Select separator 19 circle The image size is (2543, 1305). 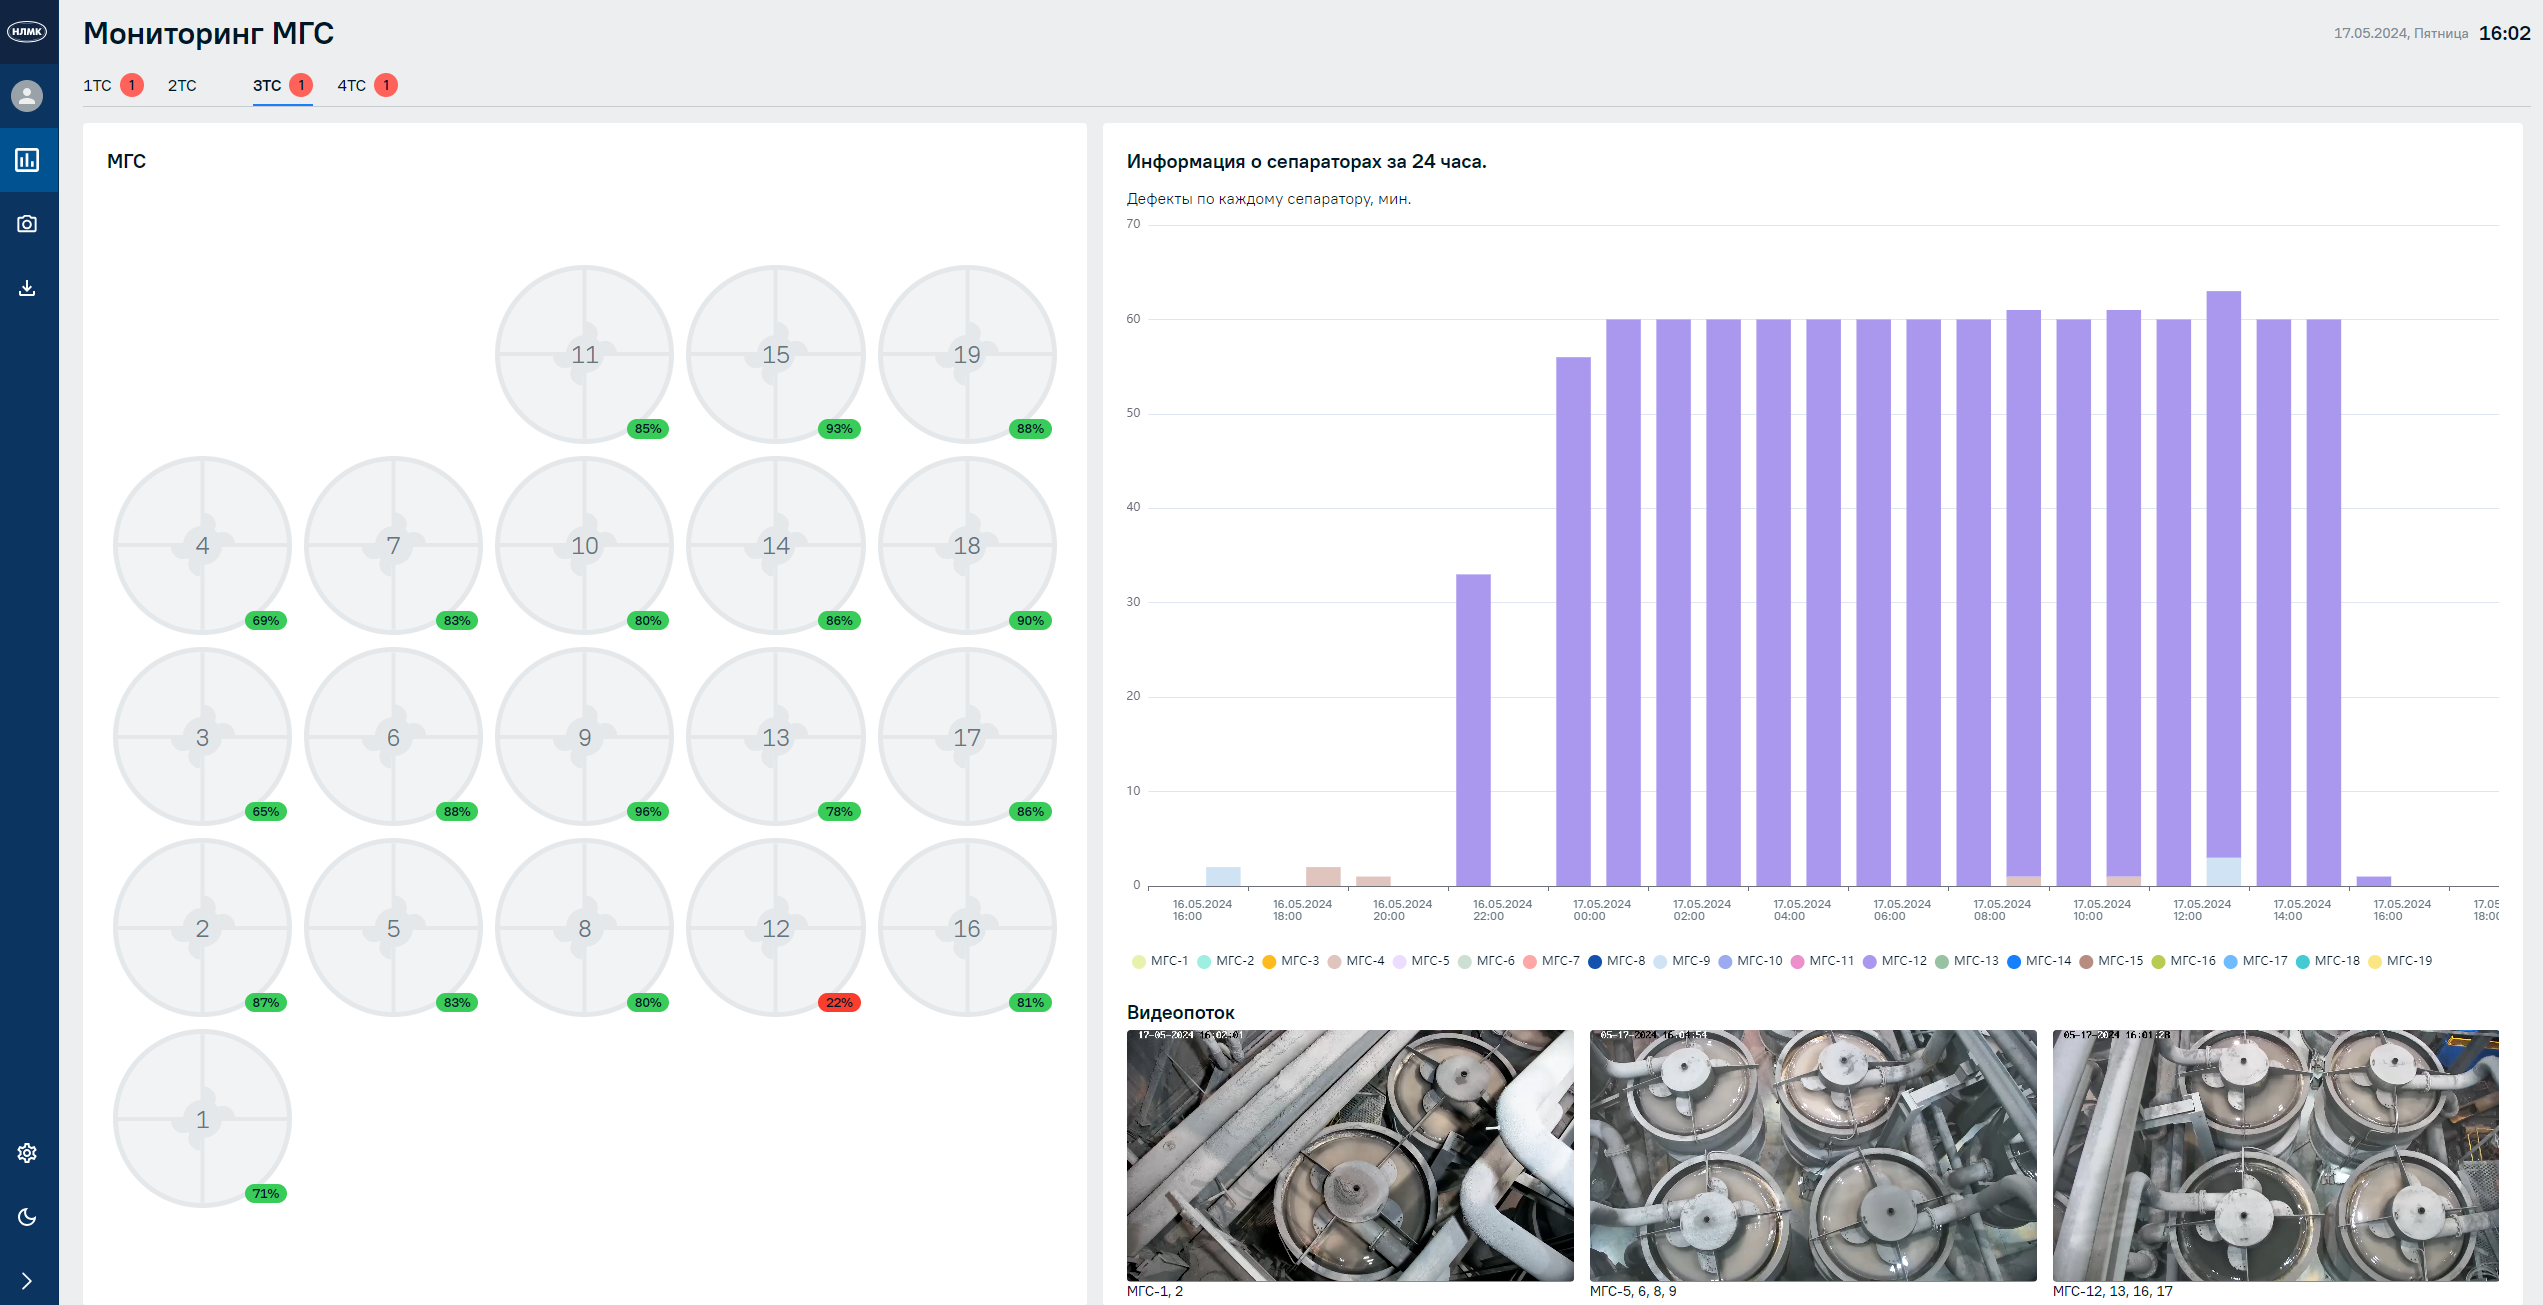tap(967, 354)
